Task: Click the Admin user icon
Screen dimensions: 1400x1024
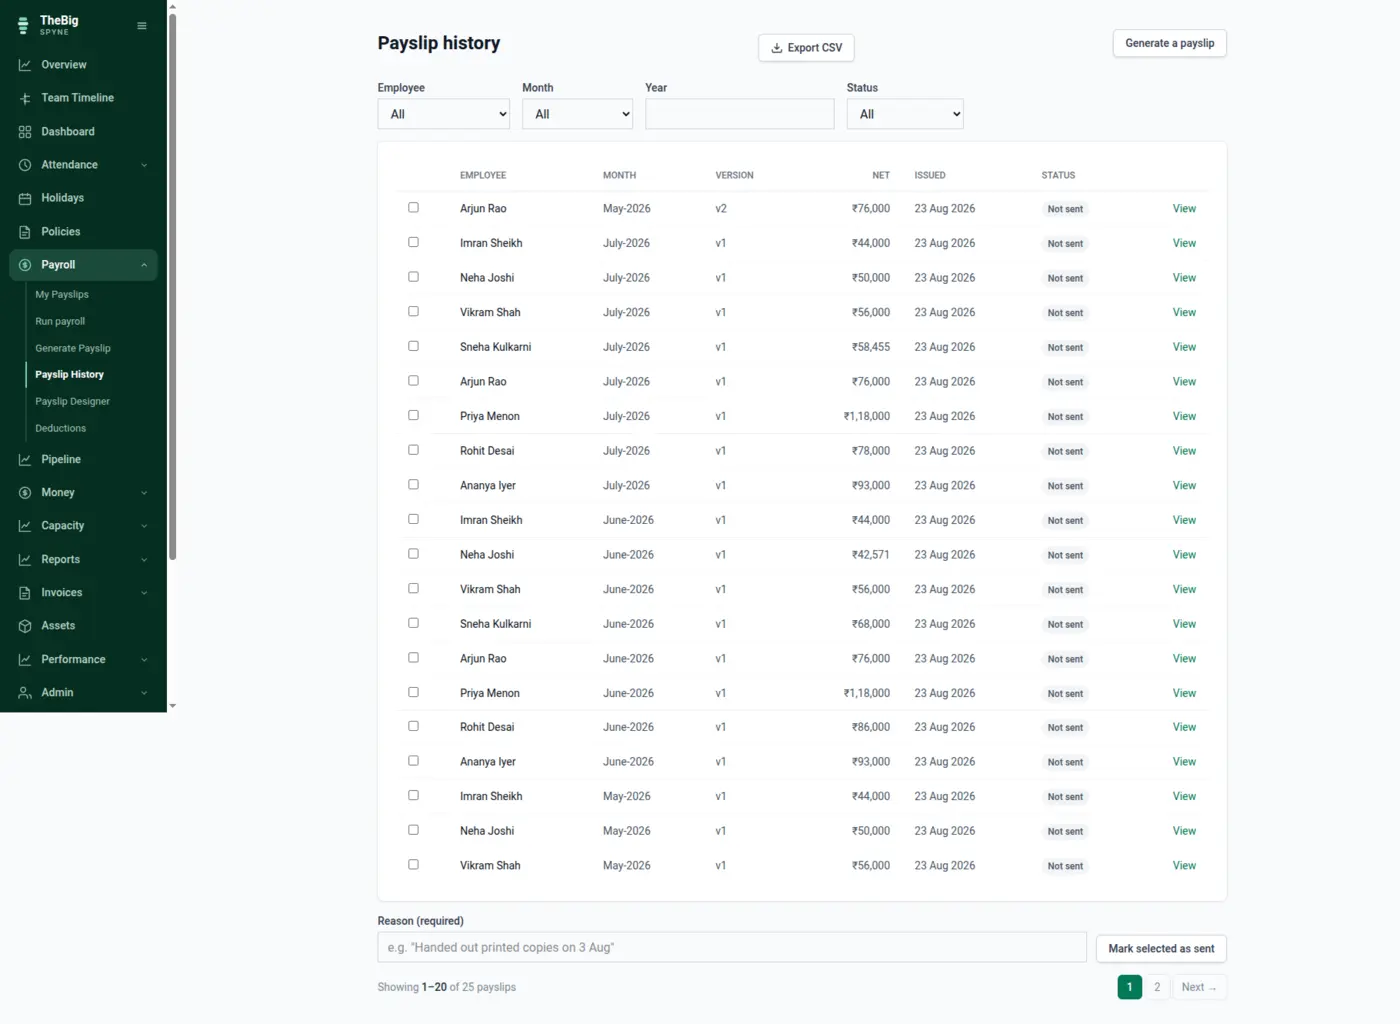Action: 25,693
